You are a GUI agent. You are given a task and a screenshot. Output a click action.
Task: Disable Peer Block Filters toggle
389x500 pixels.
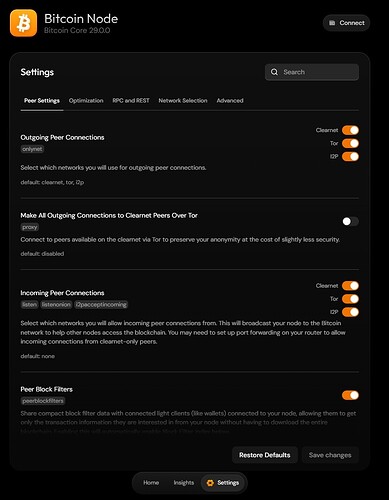point(350,395)
